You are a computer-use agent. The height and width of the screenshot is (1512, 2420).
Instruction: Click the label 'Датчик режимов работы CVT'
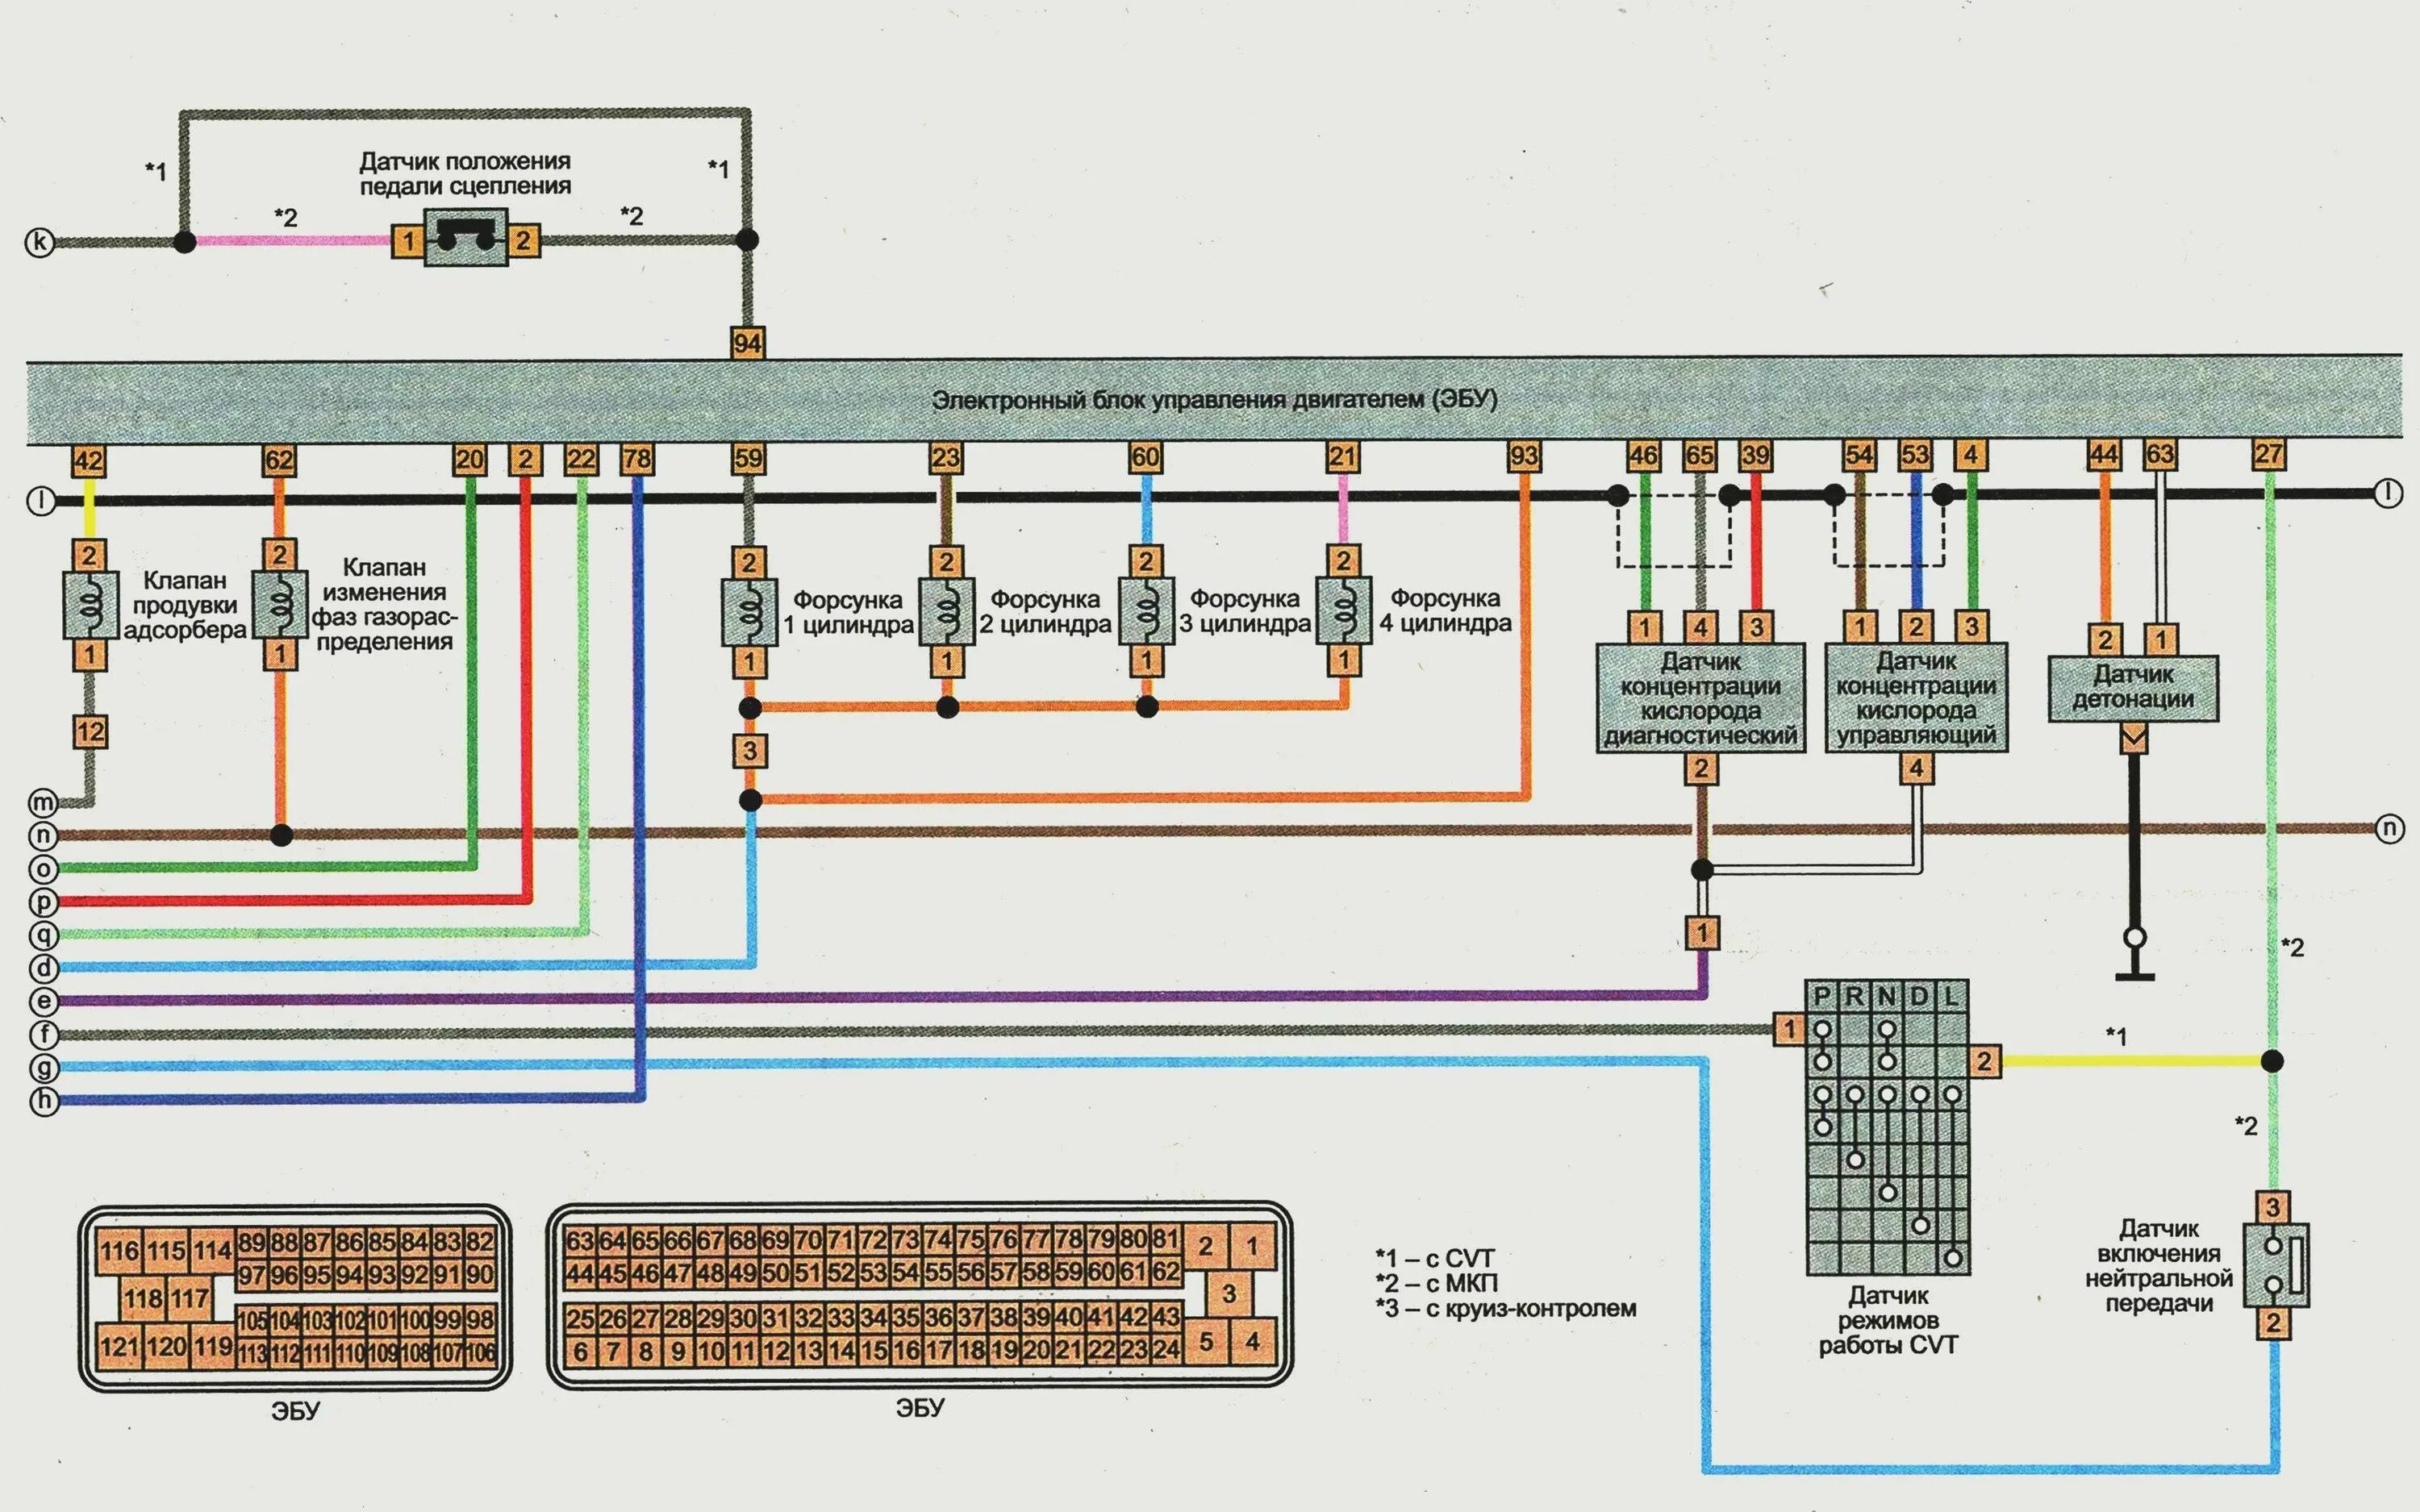[x=1888, y=1321]
